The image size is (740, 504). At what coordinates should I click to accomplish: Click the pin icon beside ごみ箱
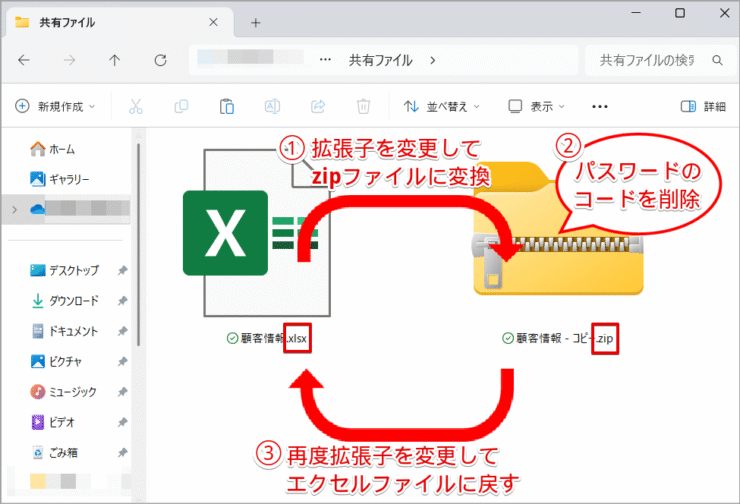pyautogui.click(x=122, y=453)
